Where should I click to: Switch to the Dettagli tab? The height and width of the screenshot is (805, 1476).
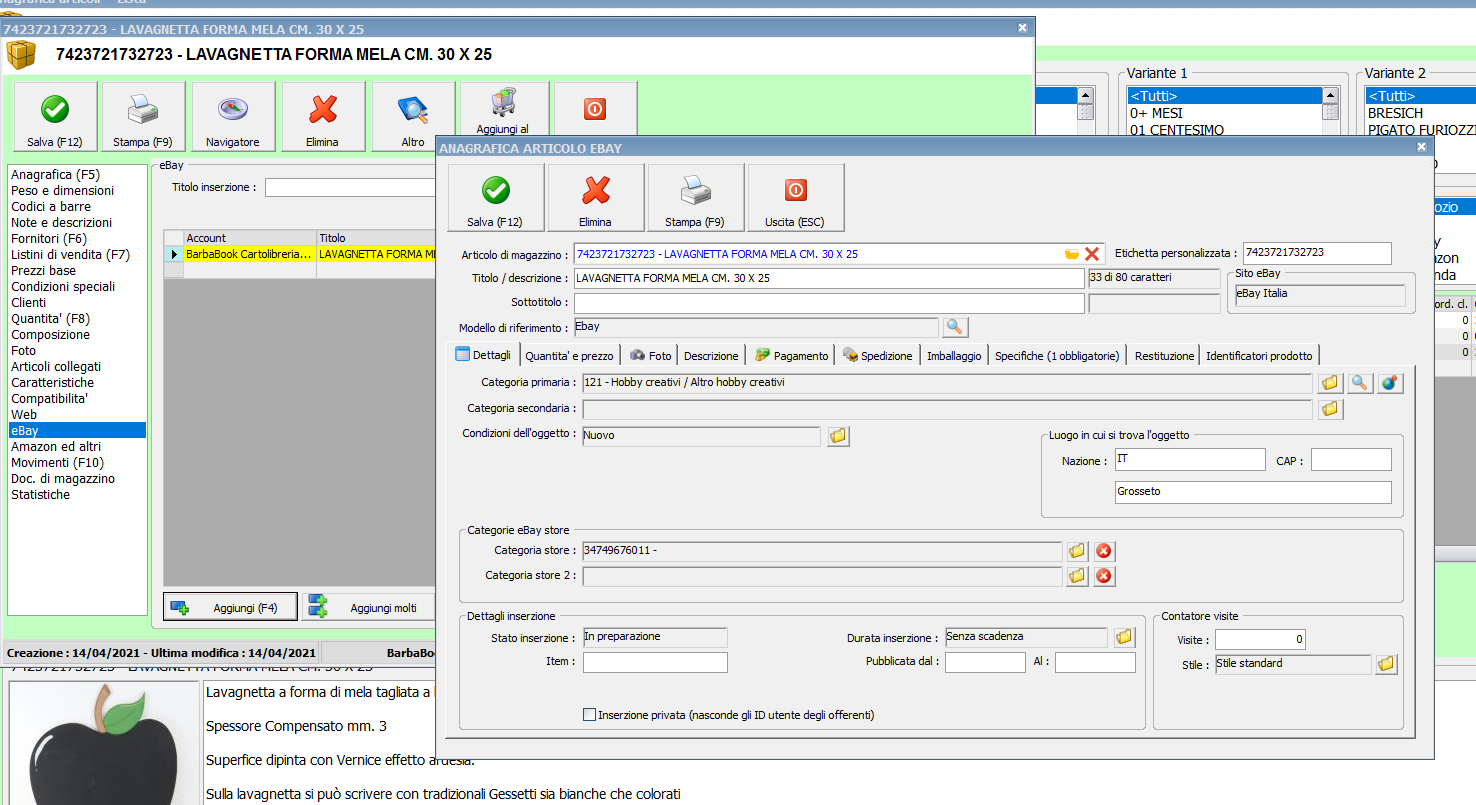pos(483,355)
